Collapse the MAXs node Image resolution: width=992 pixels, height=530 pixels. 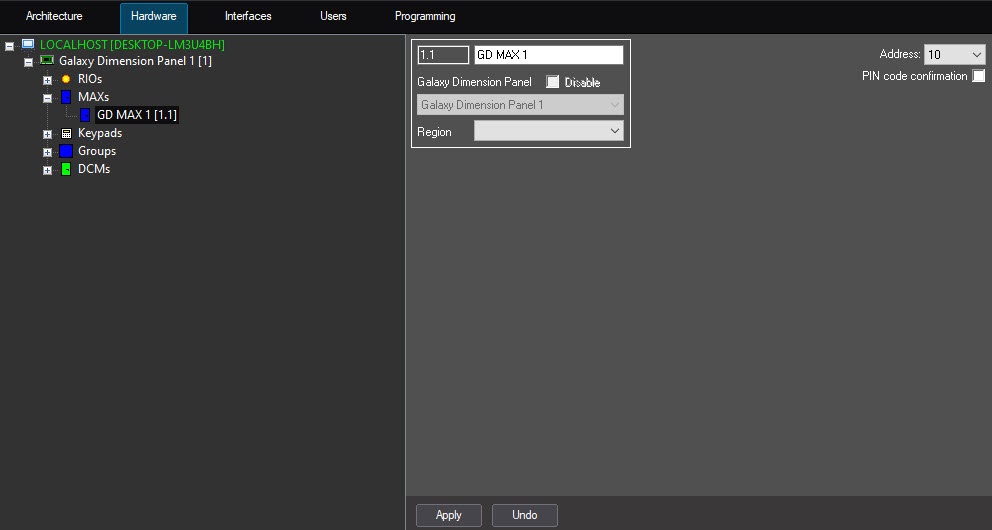pyautogui.click(x=47, y=98)
